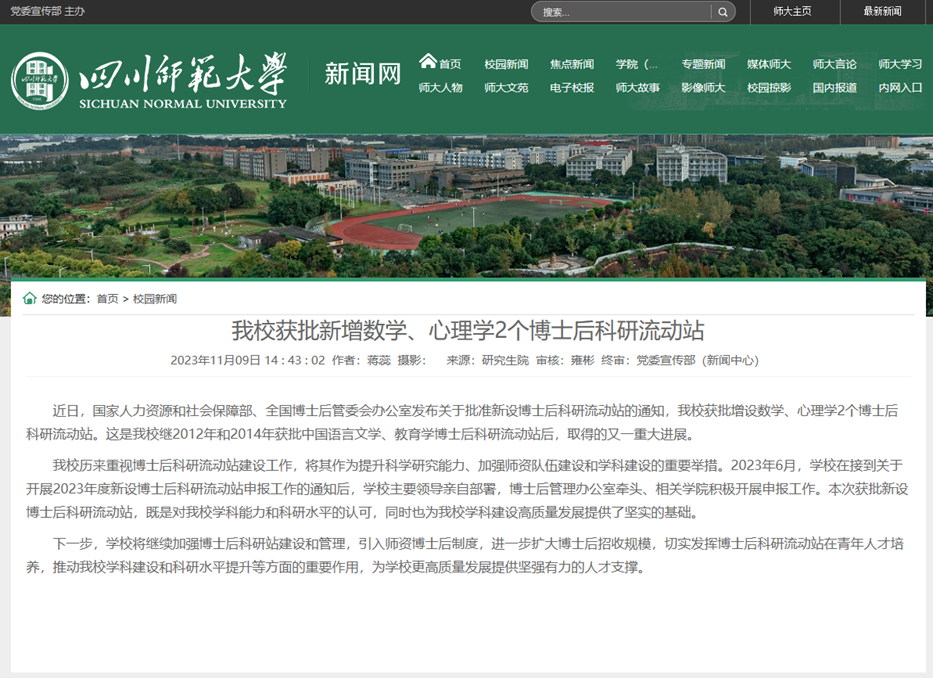Open 师大主页 in top bar

(792, 12)
